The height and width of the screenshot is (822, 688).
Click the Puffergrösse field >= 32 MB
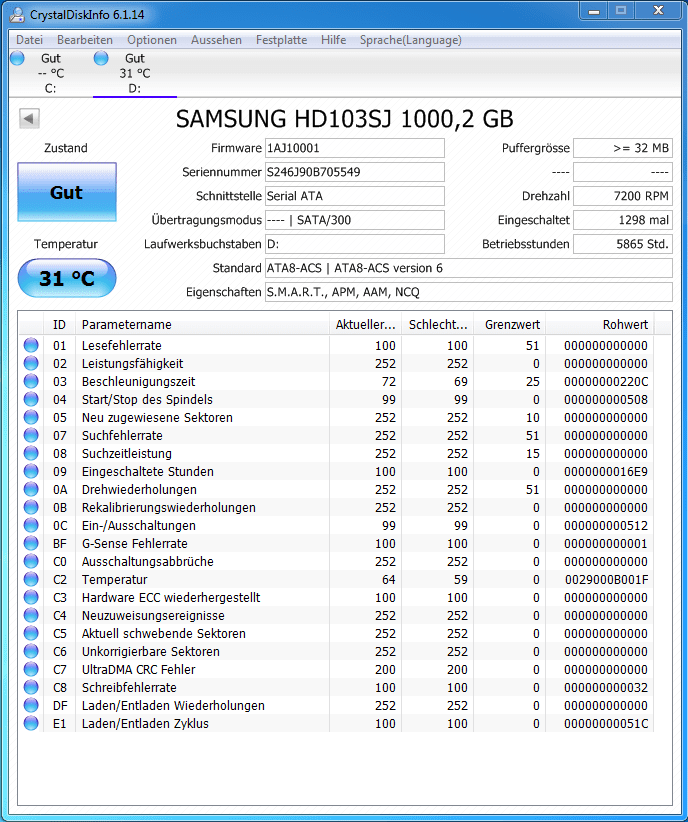[x=622, y=148]
